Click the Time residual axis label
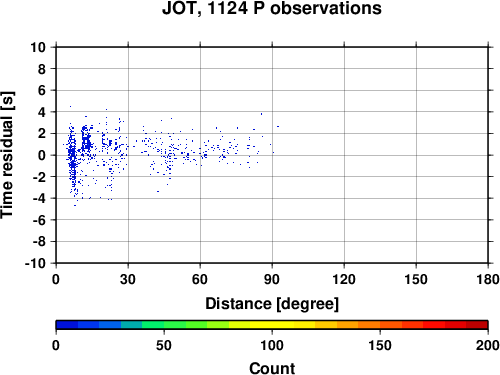 point(7,155)
